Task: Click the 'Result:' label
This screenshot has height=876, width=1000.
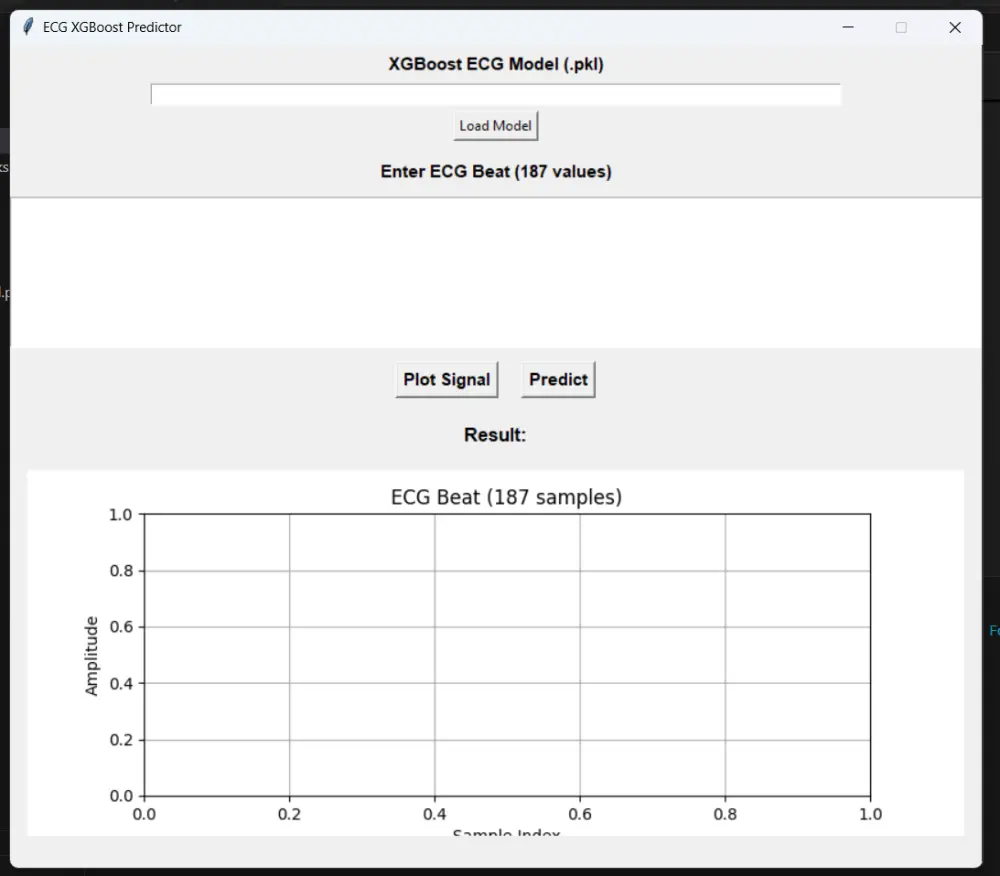Action: click(495, 435)
